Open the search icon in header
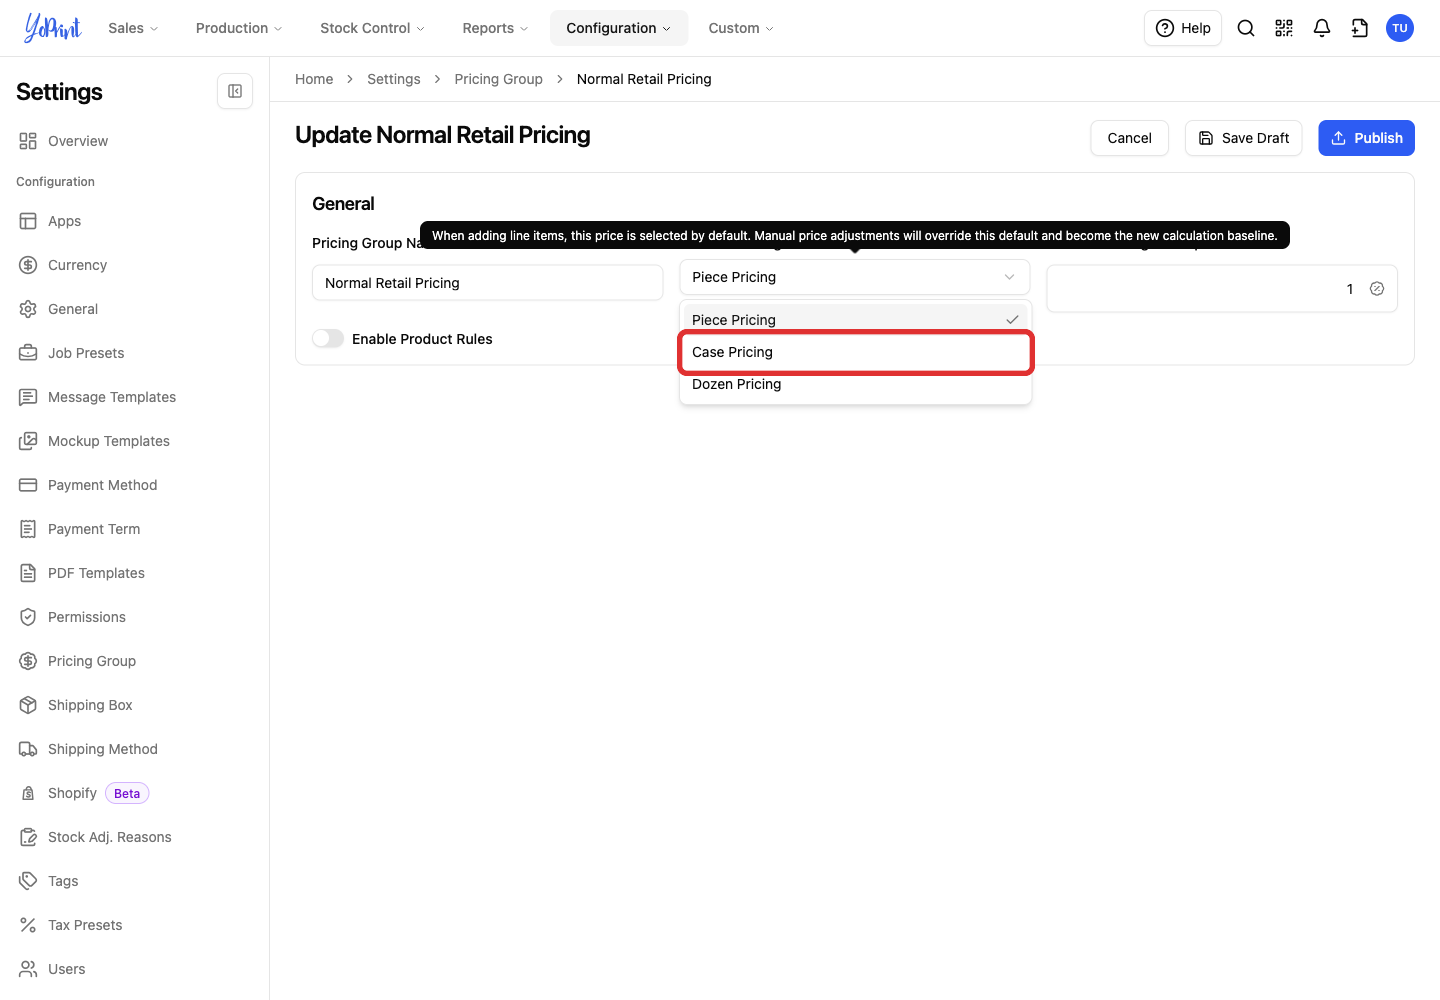Screen dimensions: 1440x1000 [x=1246, y=28]
